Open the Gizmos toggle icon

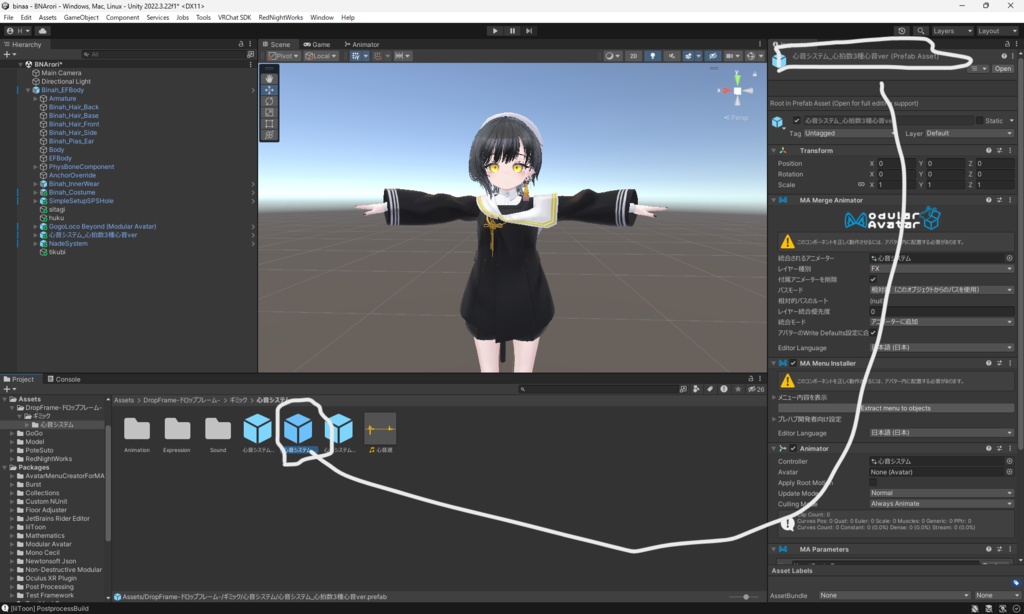coord(751,56)
